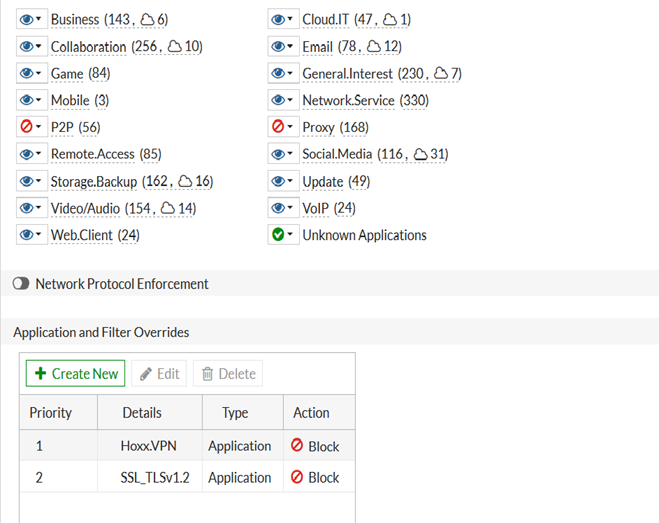The height and width of the screenshot is (523, 659).
Task: Expand action dropdown arrow for Remote.Access
Action: pyautogui.click(x=39, y=155)
